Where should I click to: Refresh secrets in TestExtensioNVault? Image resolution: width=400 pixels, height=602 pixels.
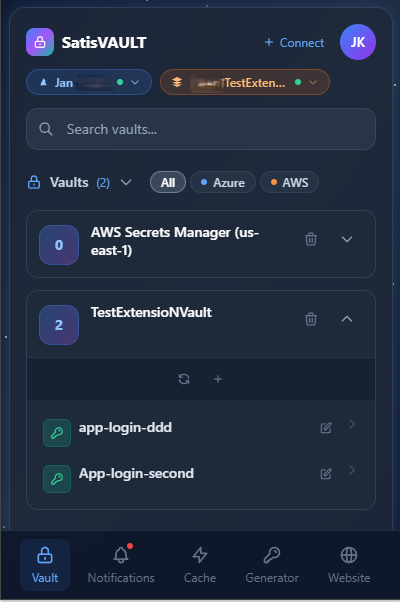184,379
